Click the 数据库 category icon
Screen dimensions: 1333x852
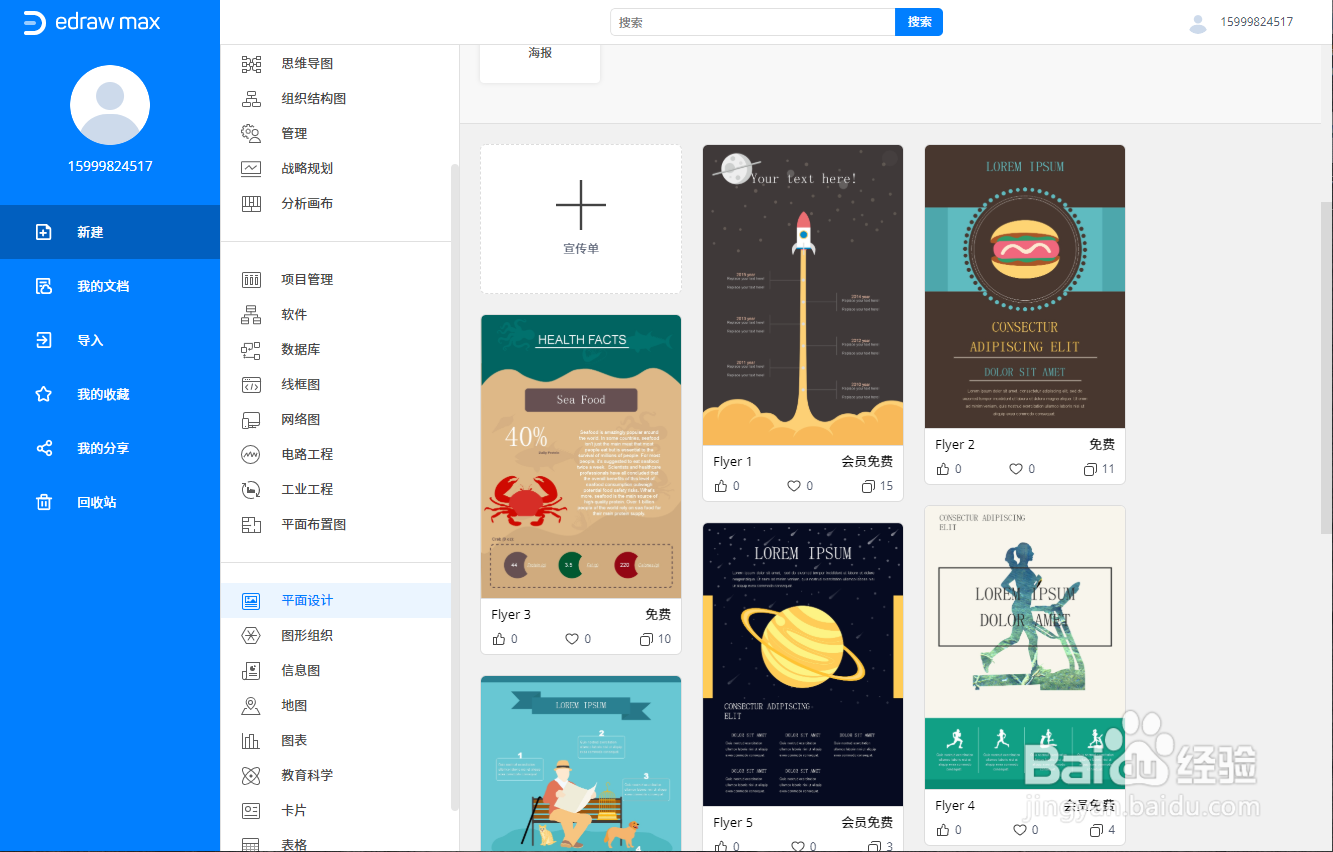(251, 349)
